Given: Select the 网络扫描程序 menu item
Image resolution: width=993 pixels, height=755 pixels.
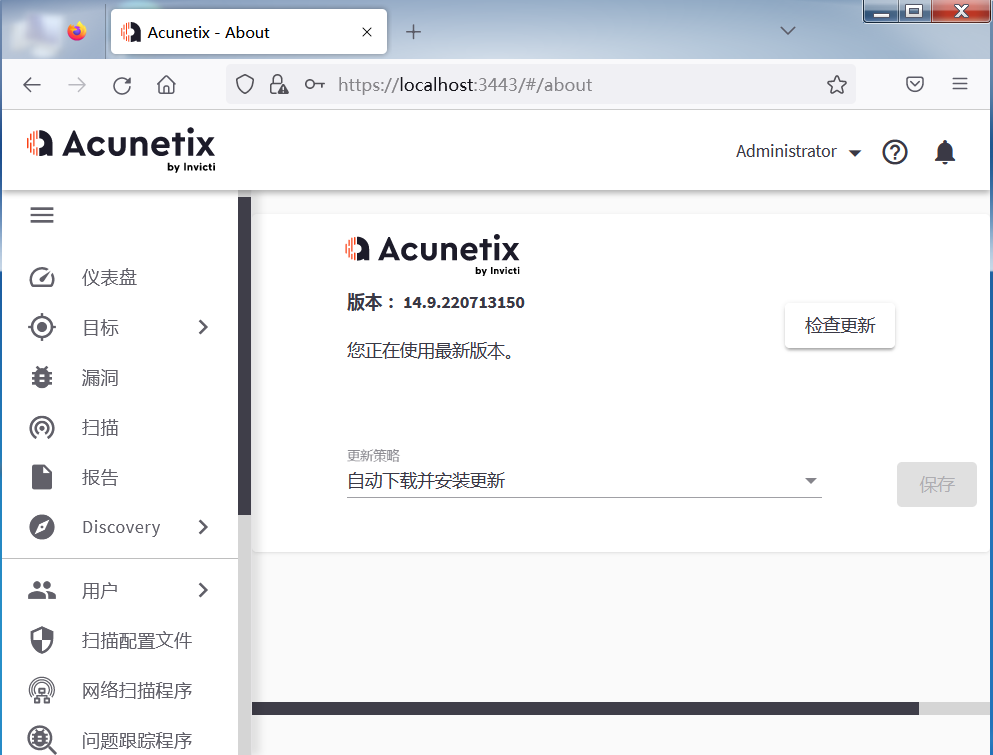Looking at the screenshot, I should [x=137, y=690].
